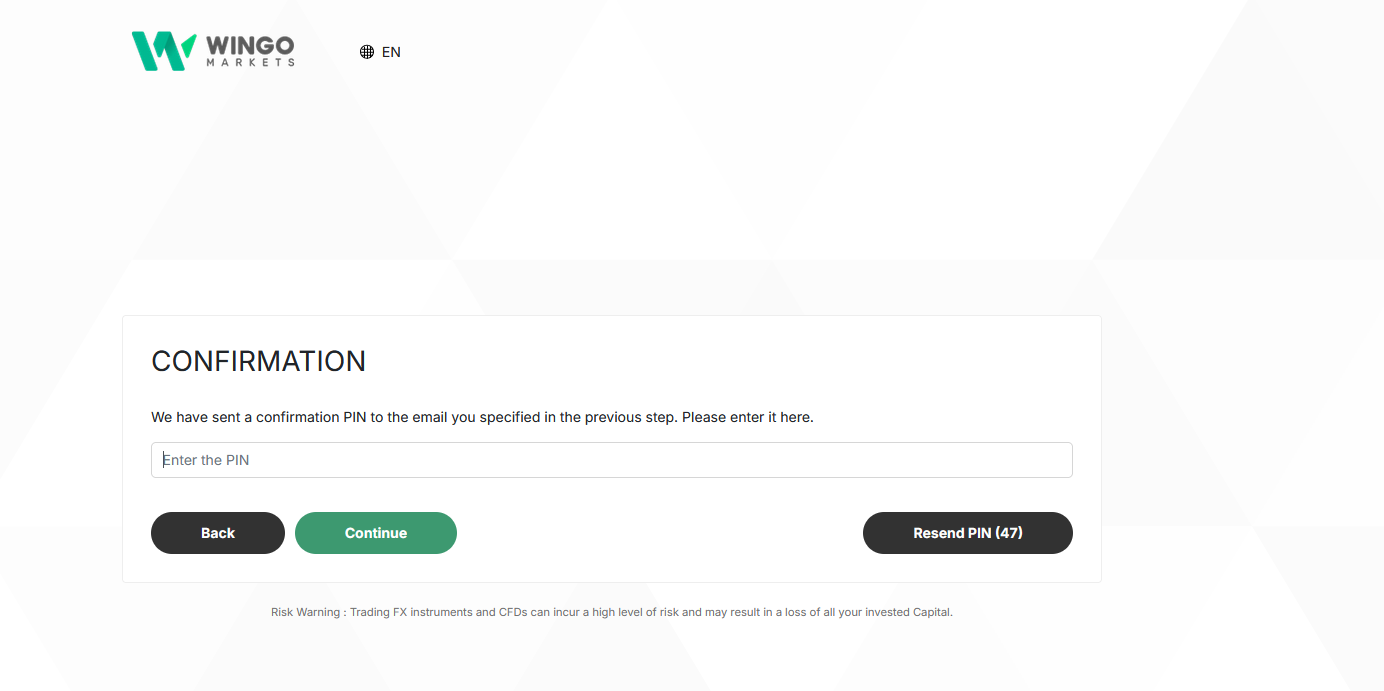Viewport: 1384px width, 691px height.
Task: Click the MARKETS subtitle under WINGO
Action: [250, 62]
